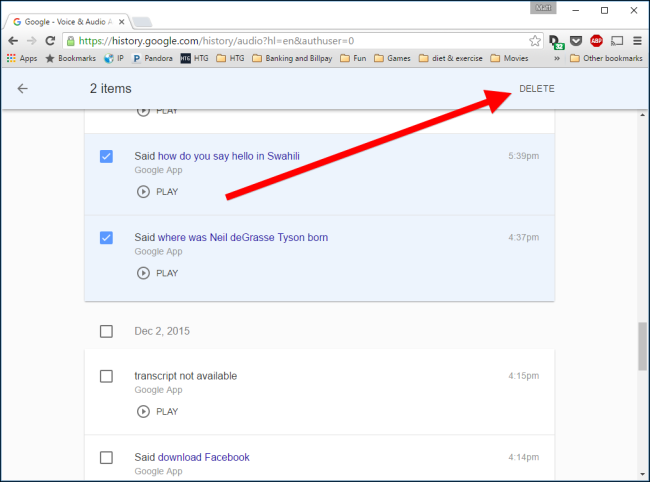Open the Other bookmarks folder

point(606,58)
